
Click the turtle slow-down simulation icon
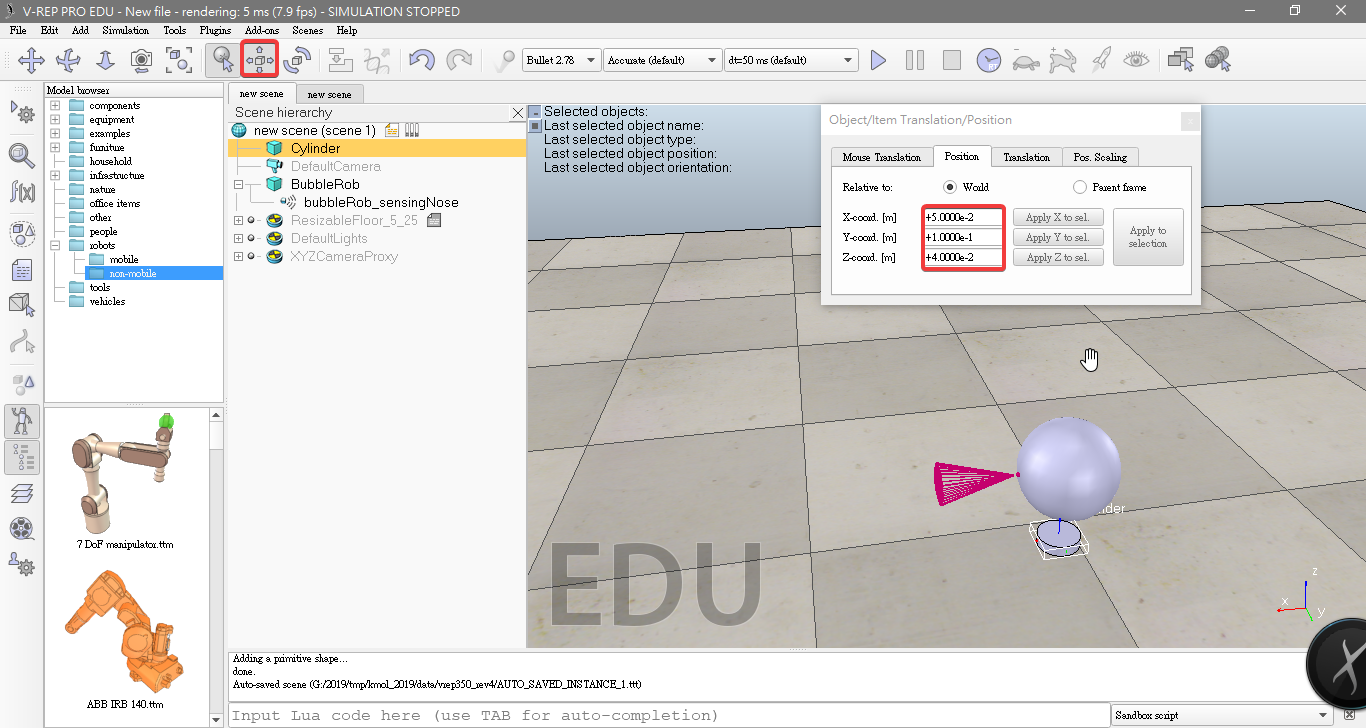[1025, 60]
